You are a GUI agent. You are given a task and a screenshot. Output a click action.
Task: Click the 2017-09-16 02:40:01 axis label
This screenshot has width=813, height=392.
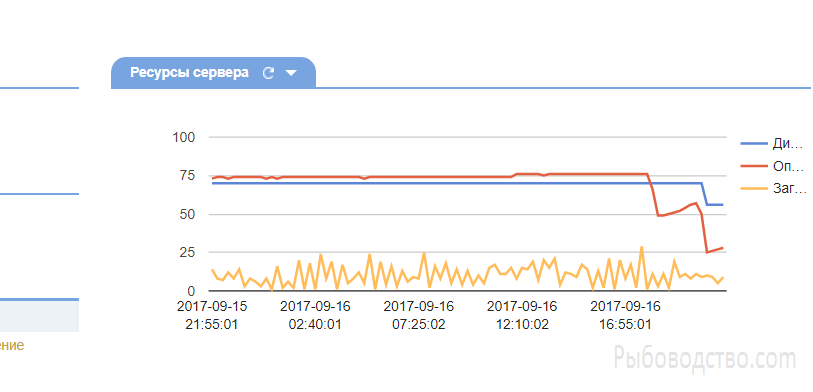click(315, 315)
